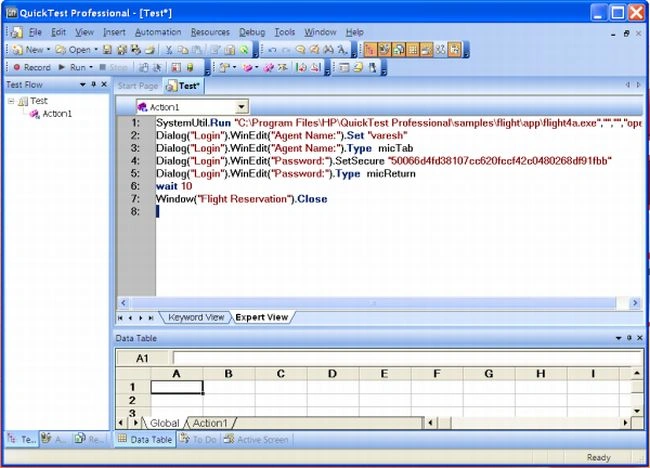
Task: Click the Save disk icon in toolbar
Action: [x=107, y=50]
